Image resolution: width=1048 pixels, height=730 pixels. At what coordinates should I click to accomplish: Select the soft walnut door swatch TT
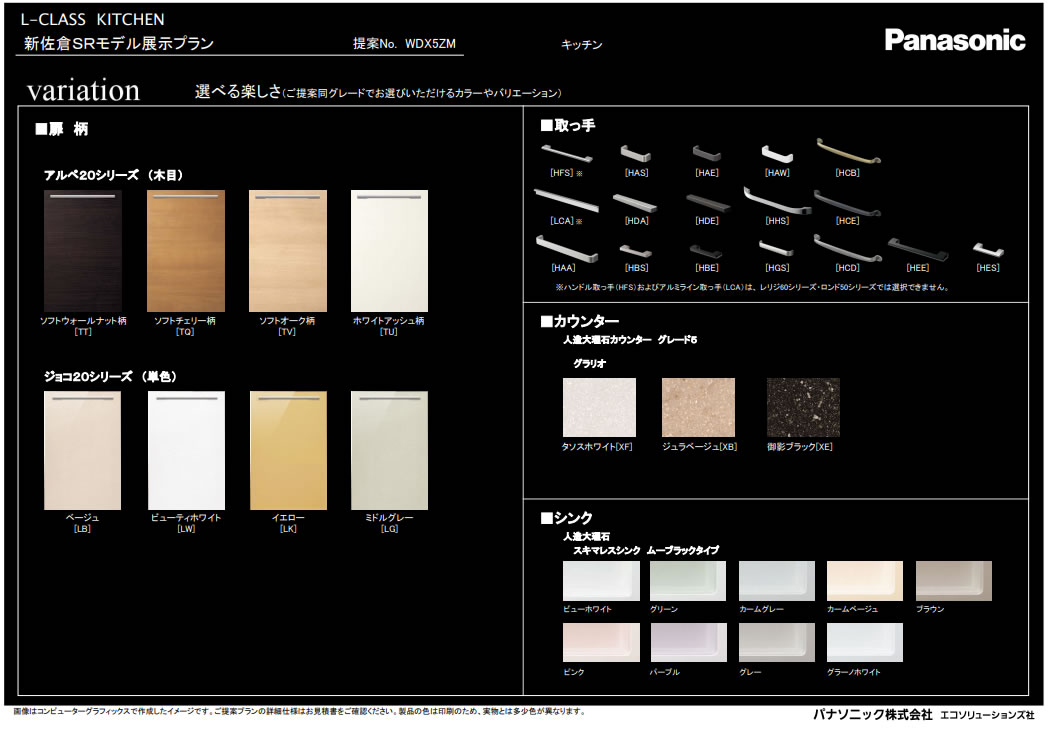point(83,251)
